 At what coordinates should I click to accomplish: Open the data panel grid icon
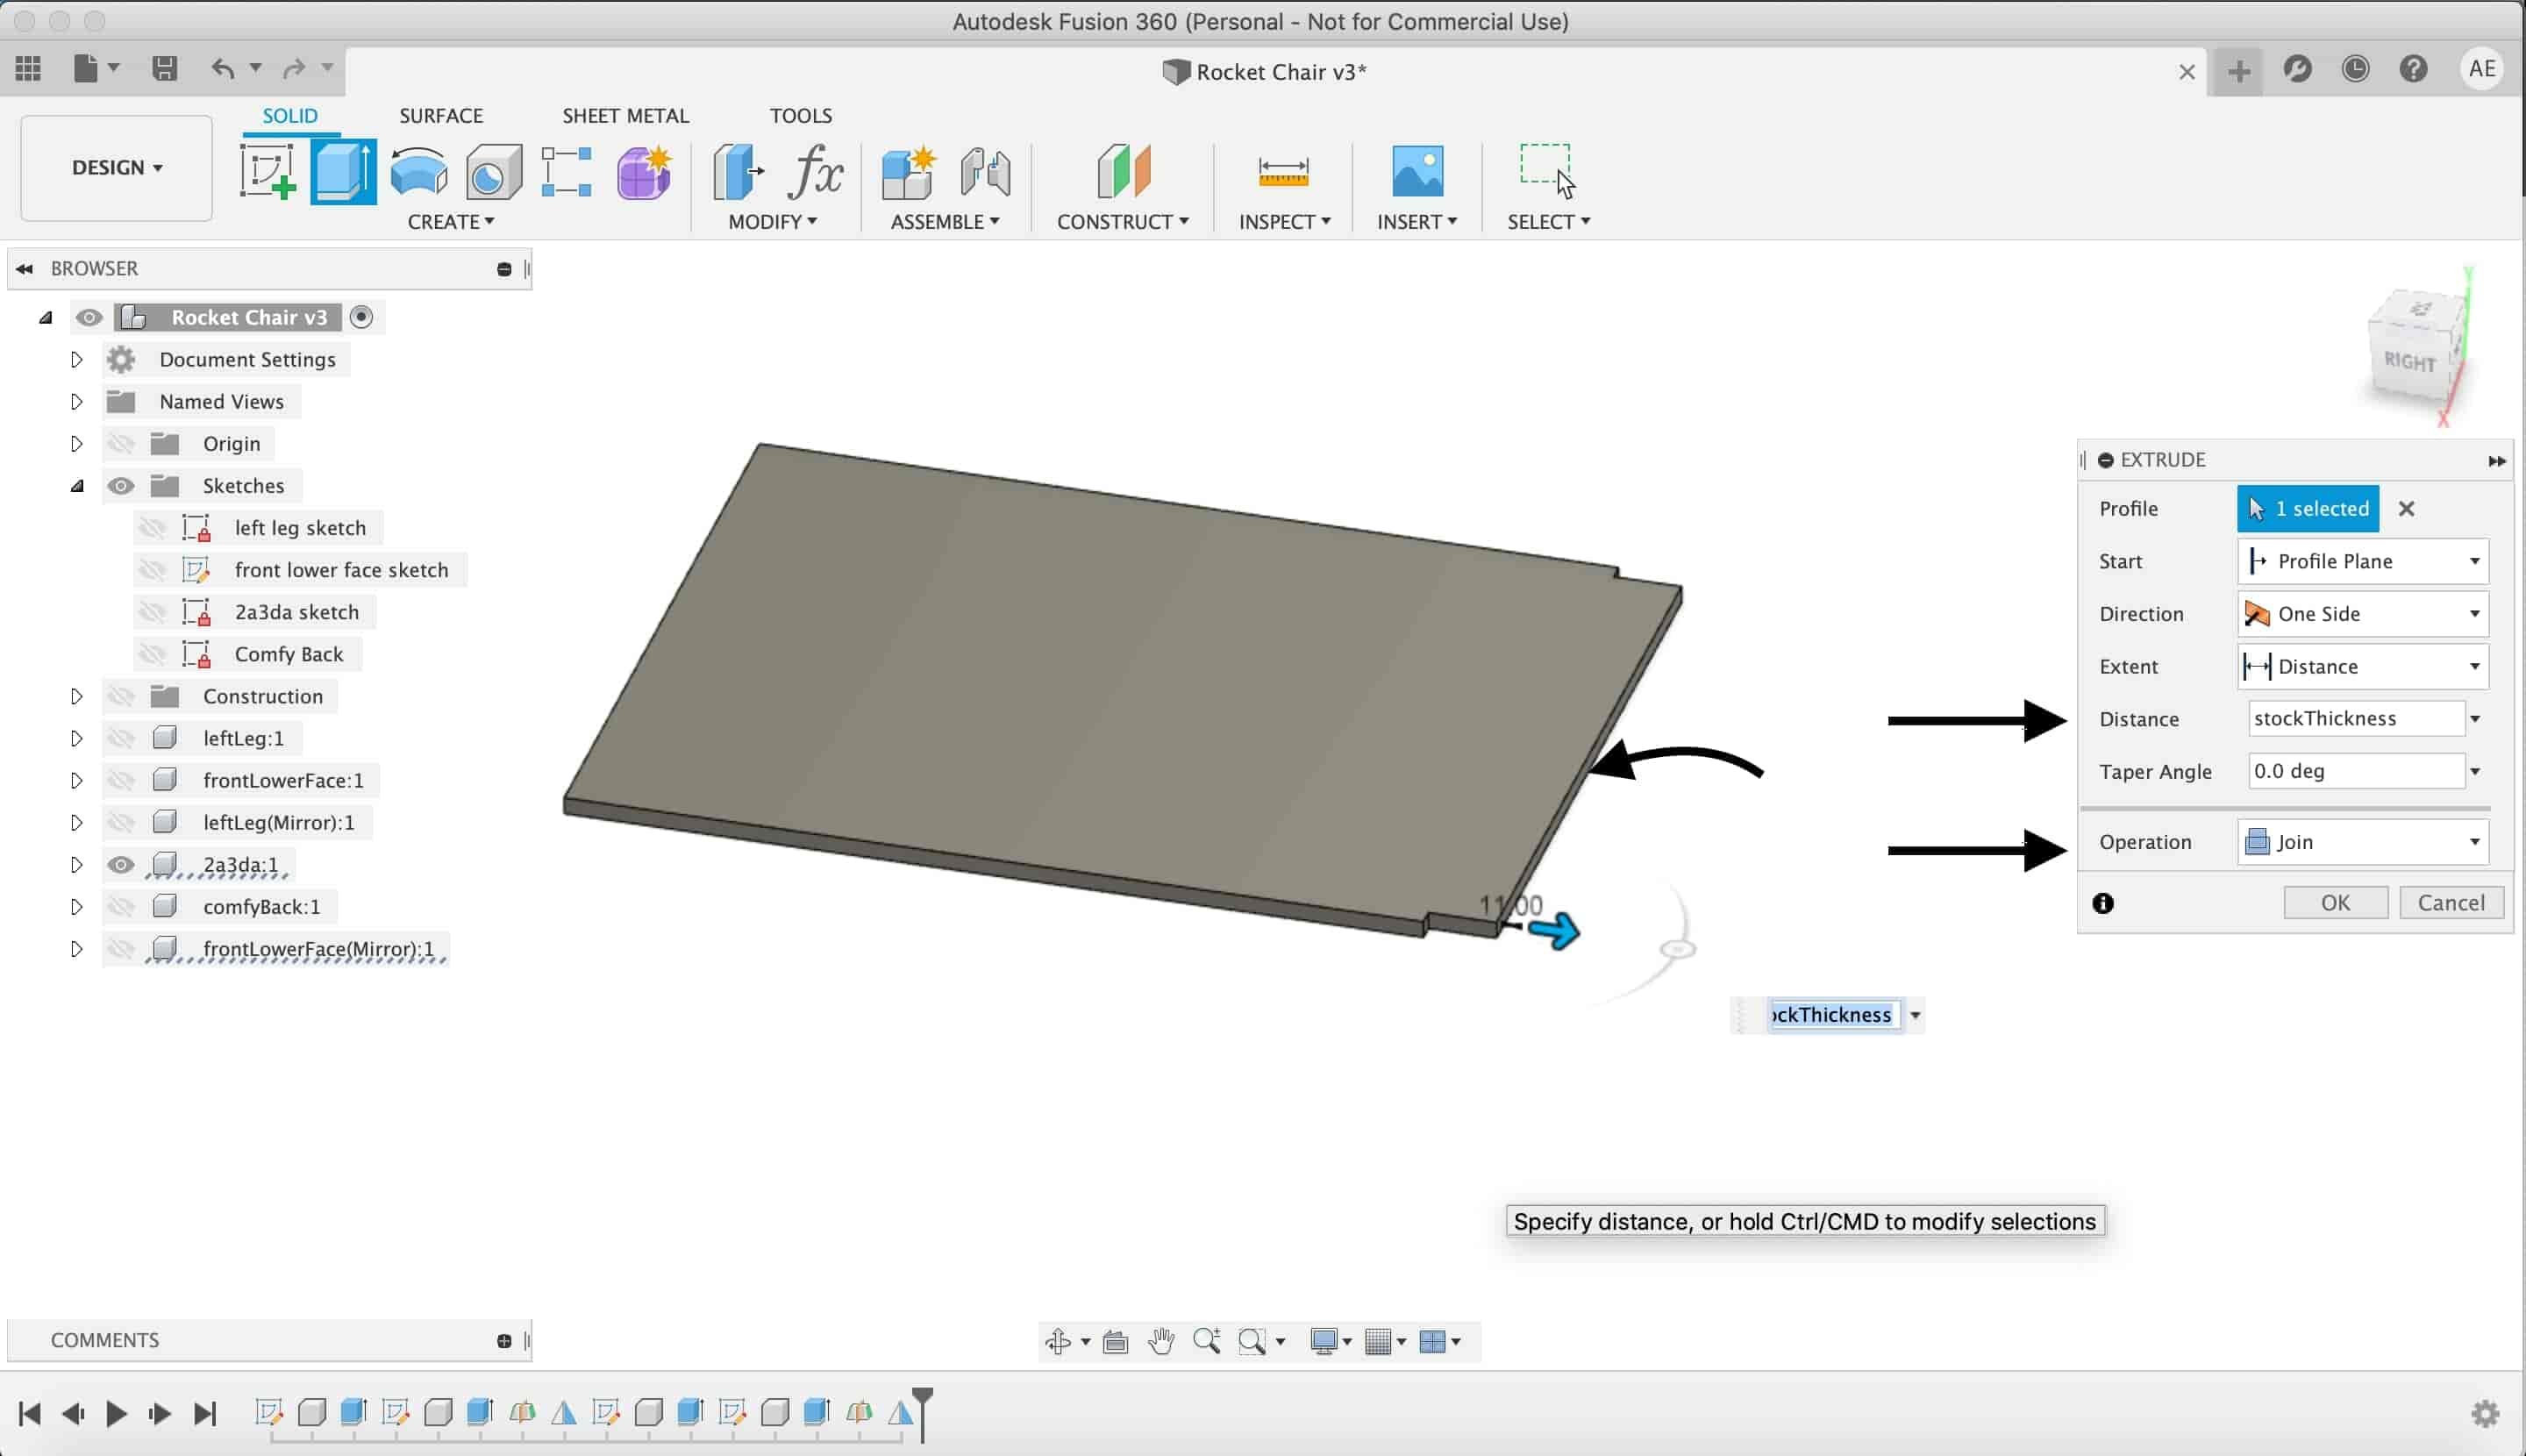(x=28, y=68)
